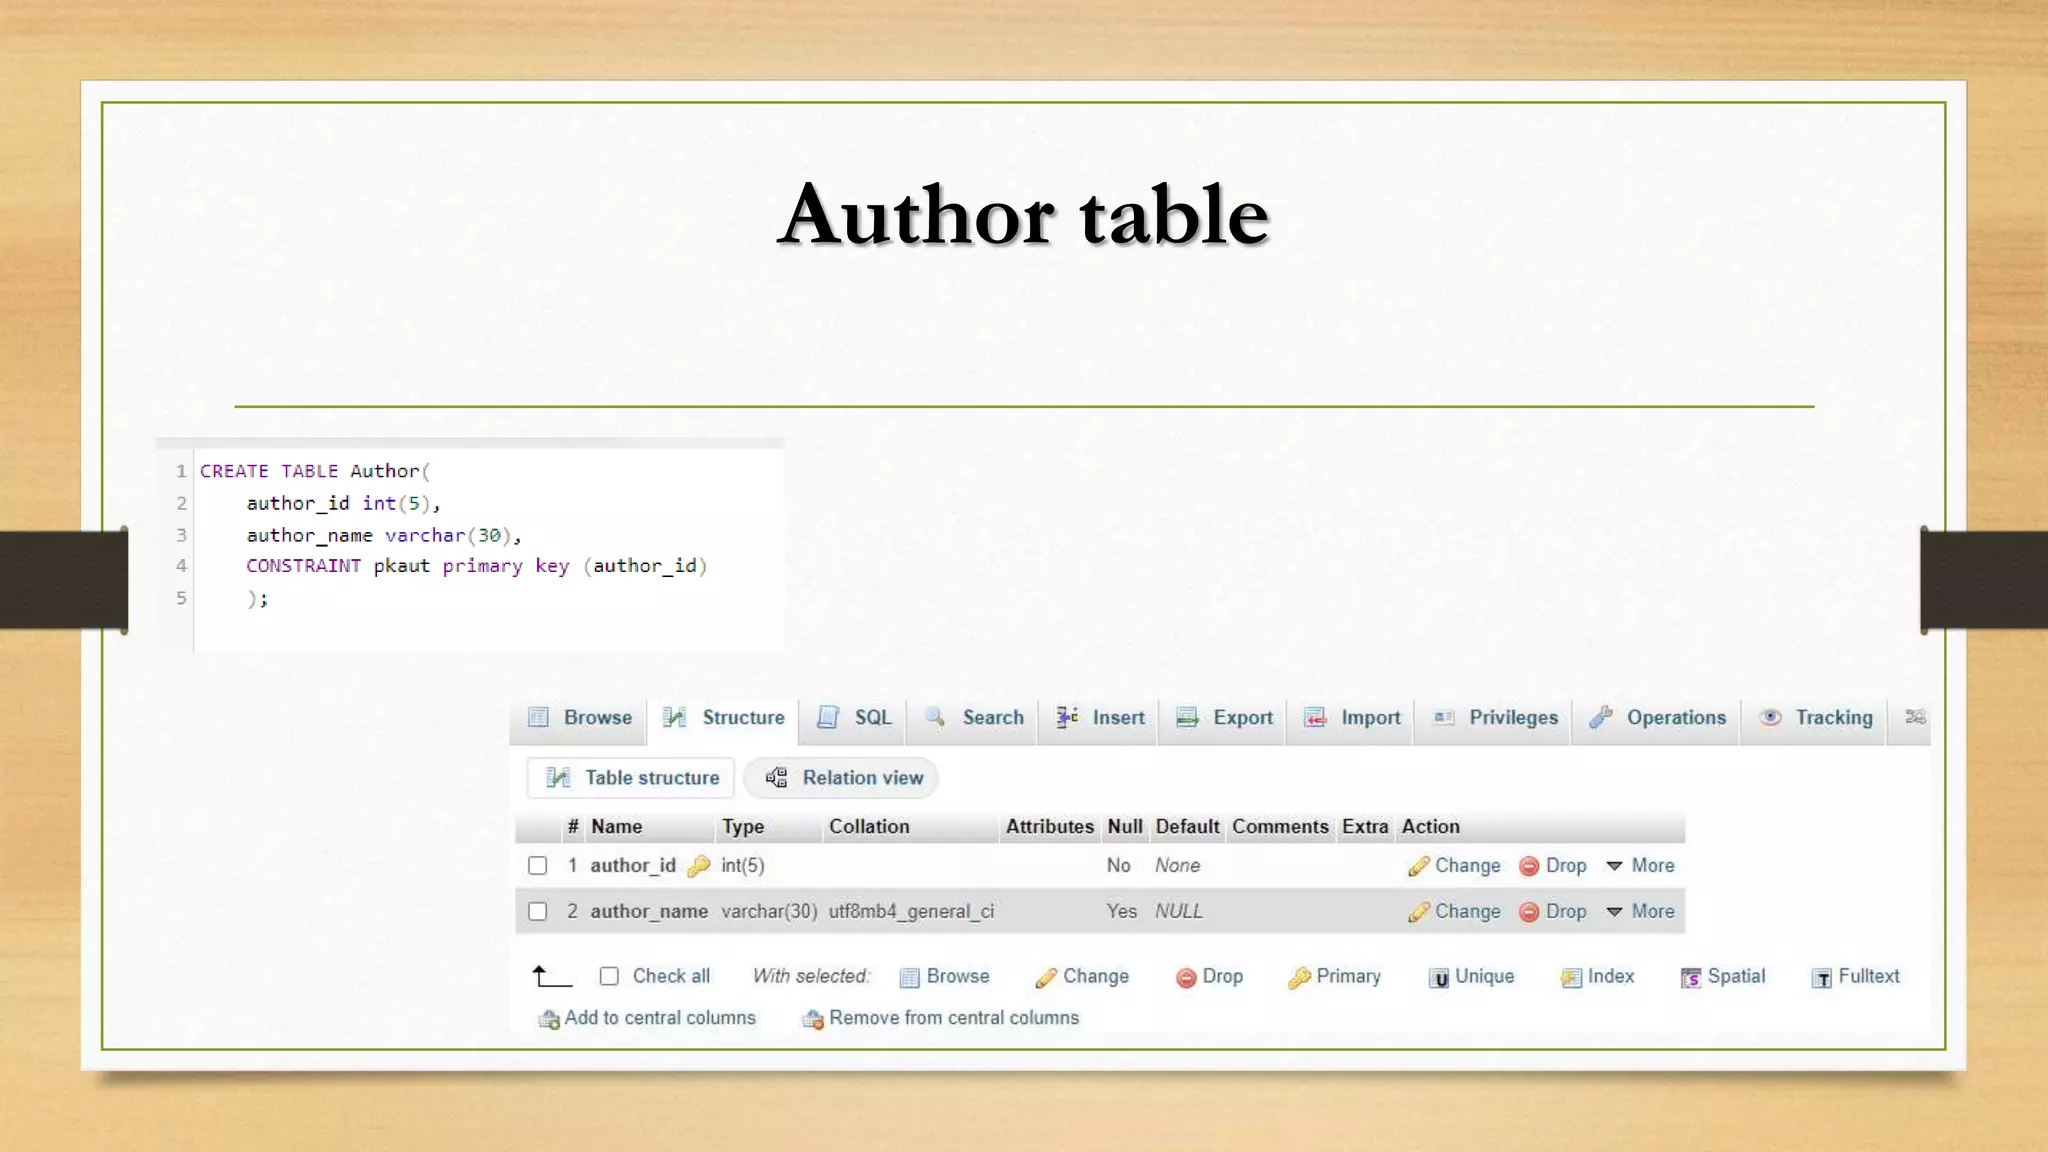Go to the Search tab
This screenshot has width=2048, height=1152.
point(974,718)
